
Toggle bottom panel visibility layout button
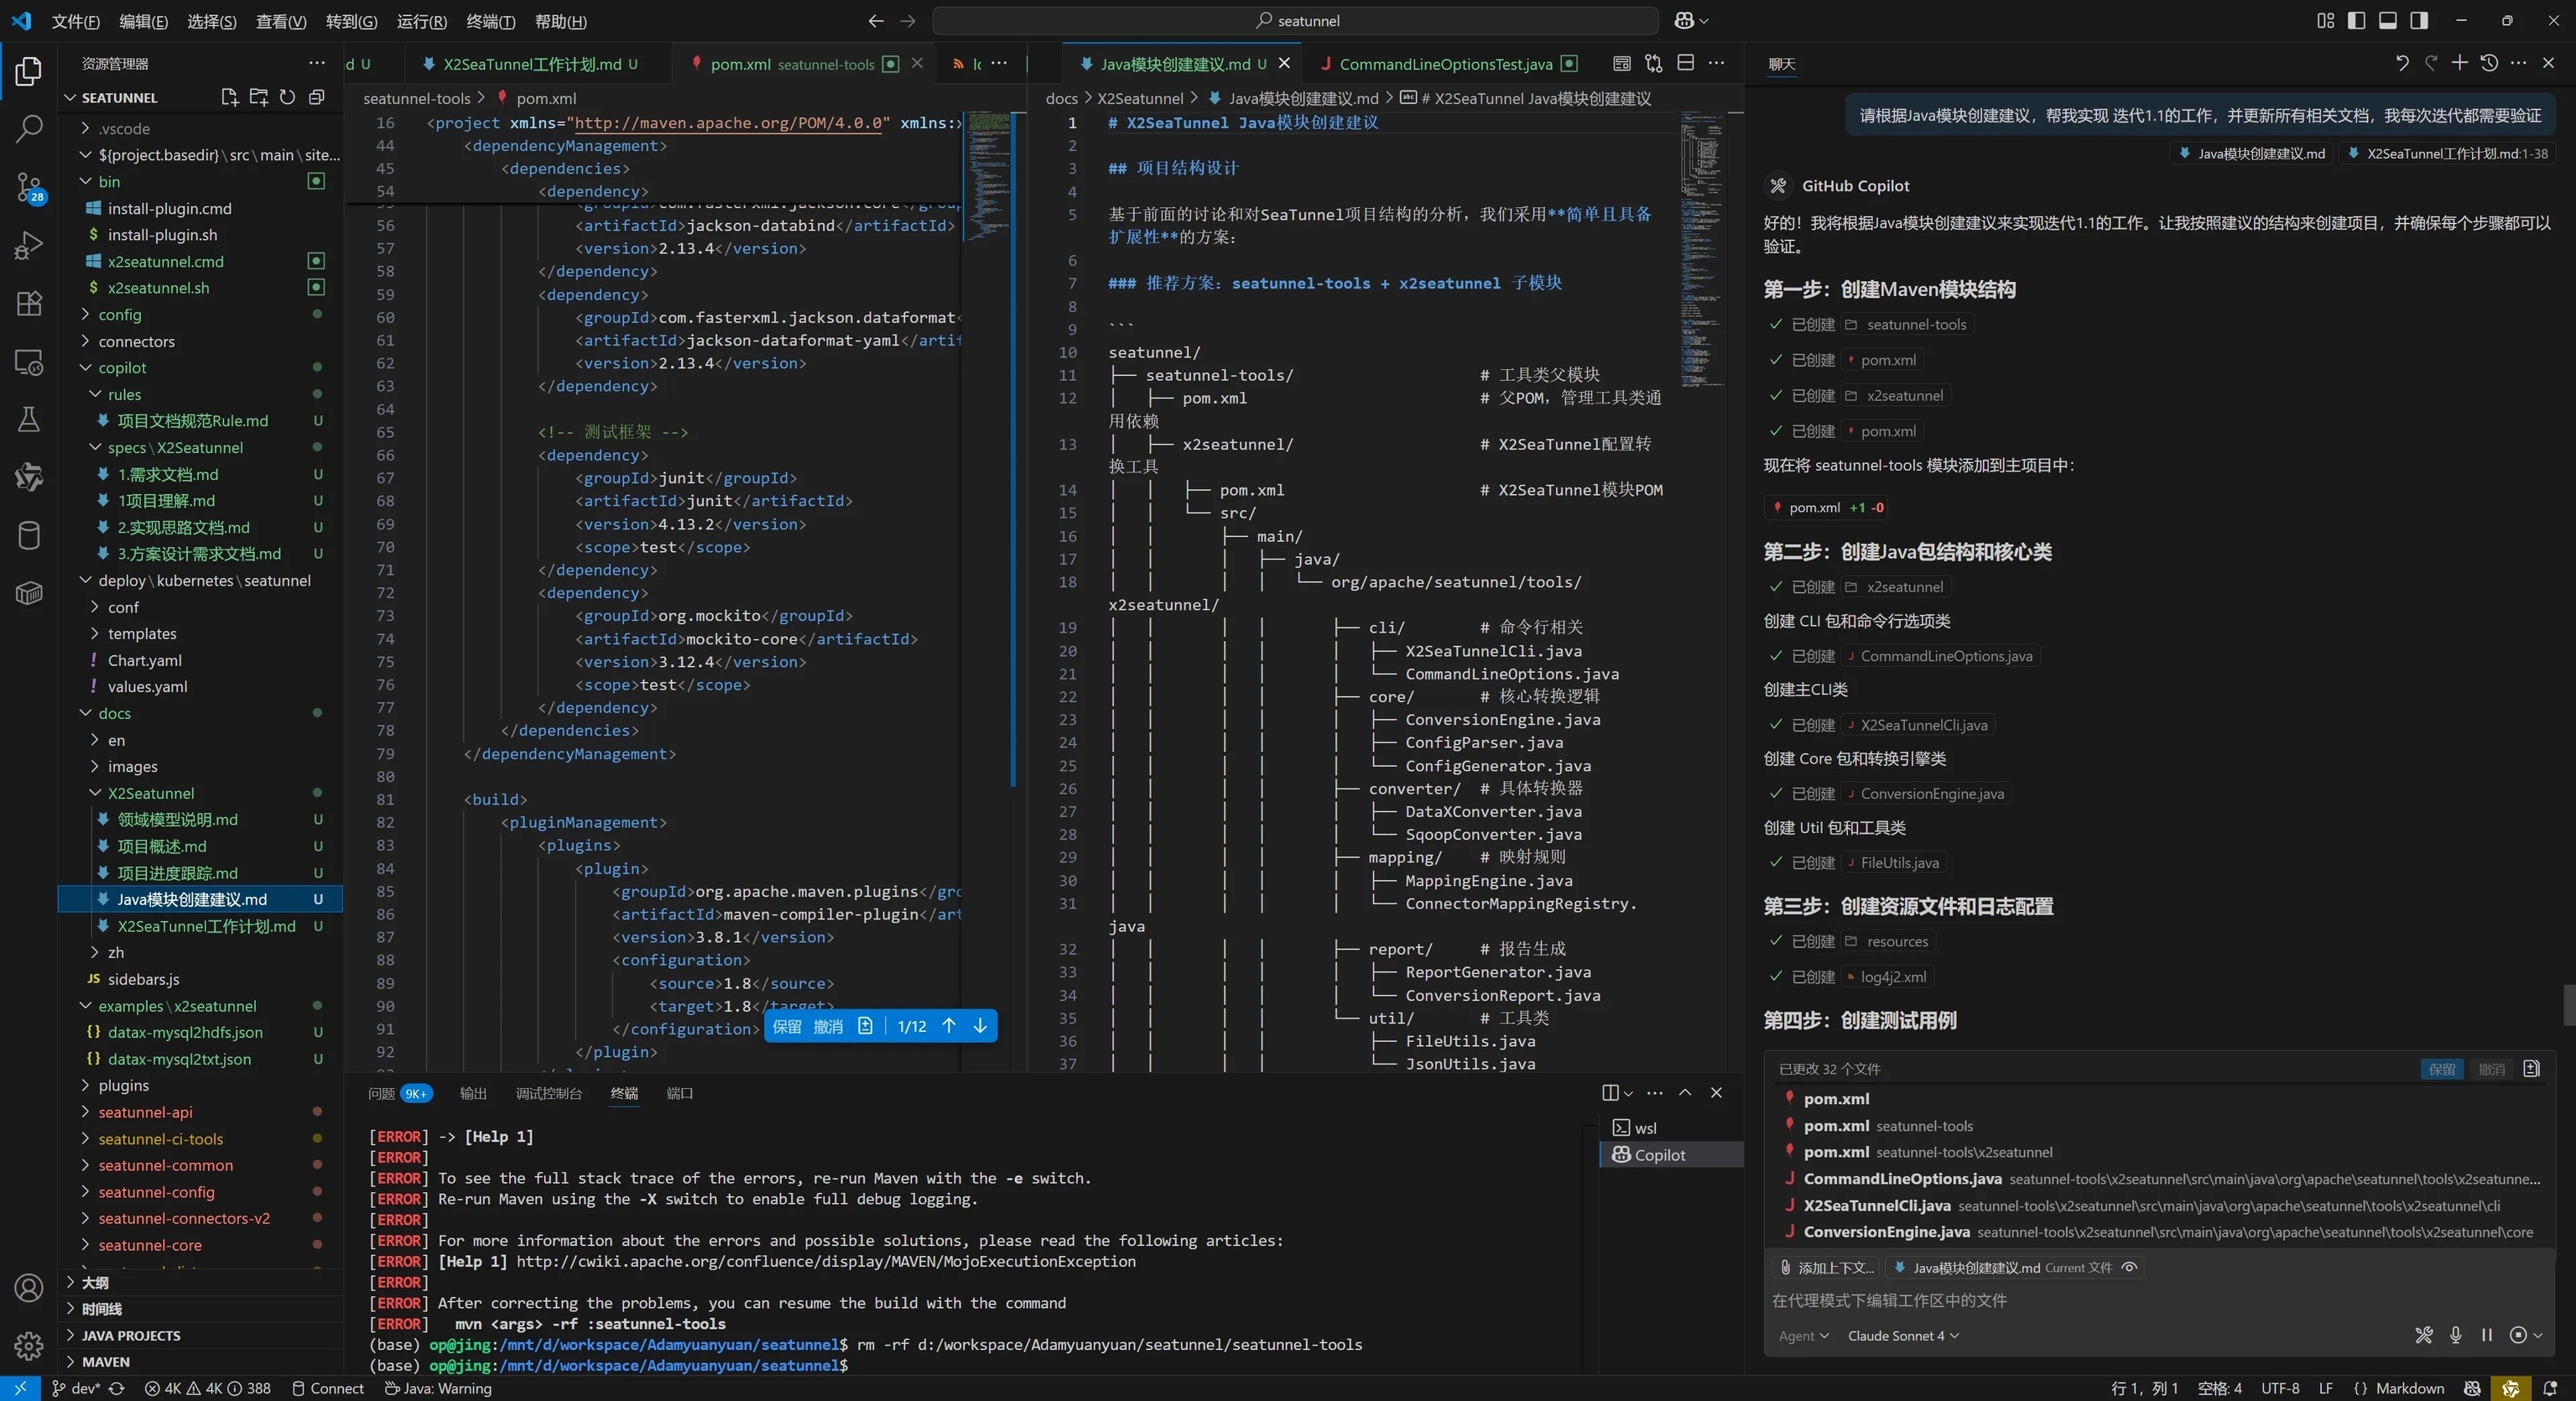pyautogui.click(x=2387, y=20)
